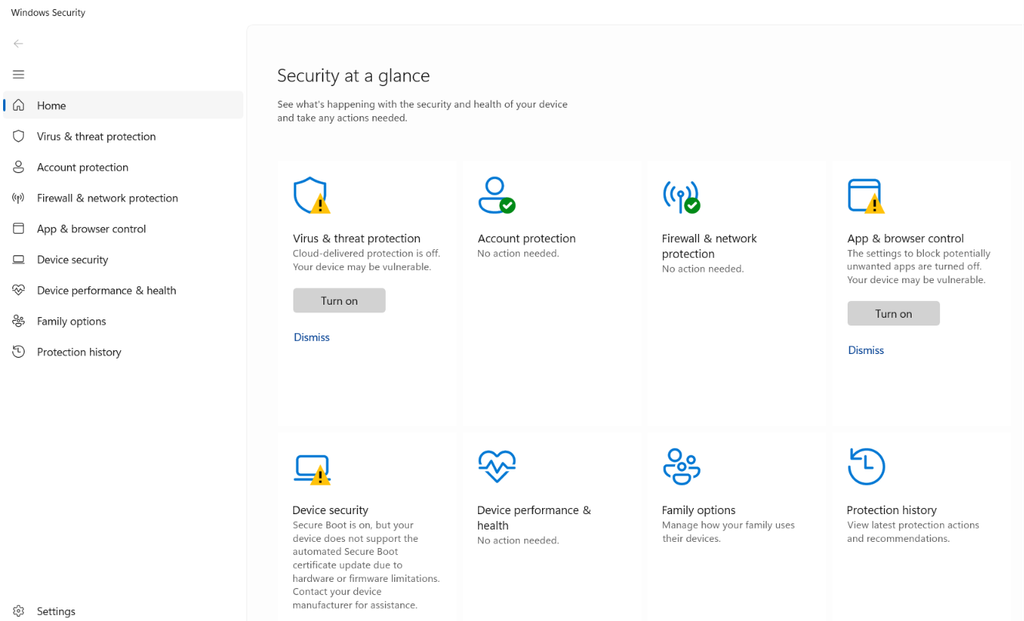Open the Account protection tile icon with checkmark
Screen dimensions: 1024x621
coord(496,195)
